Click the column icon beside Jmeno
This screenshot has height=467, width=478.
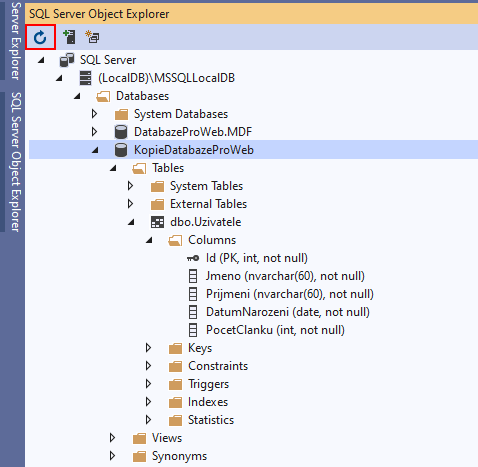pos(193,276)
